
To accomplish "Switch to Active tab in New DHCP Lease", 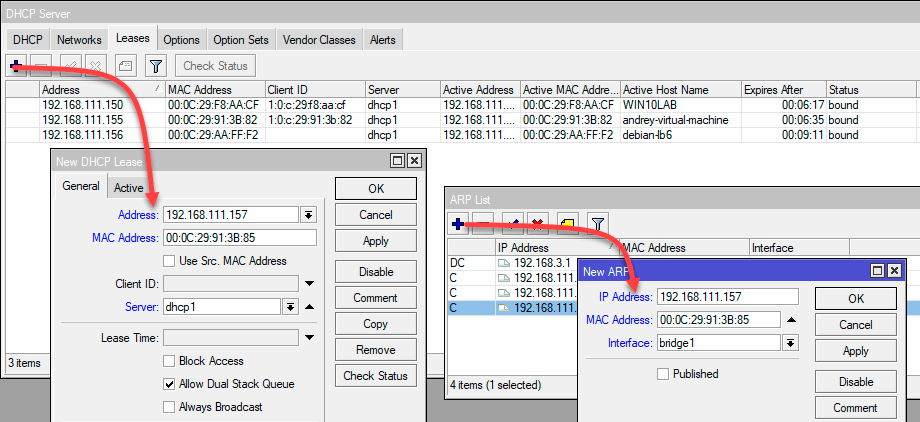I will tap(128, 188).
